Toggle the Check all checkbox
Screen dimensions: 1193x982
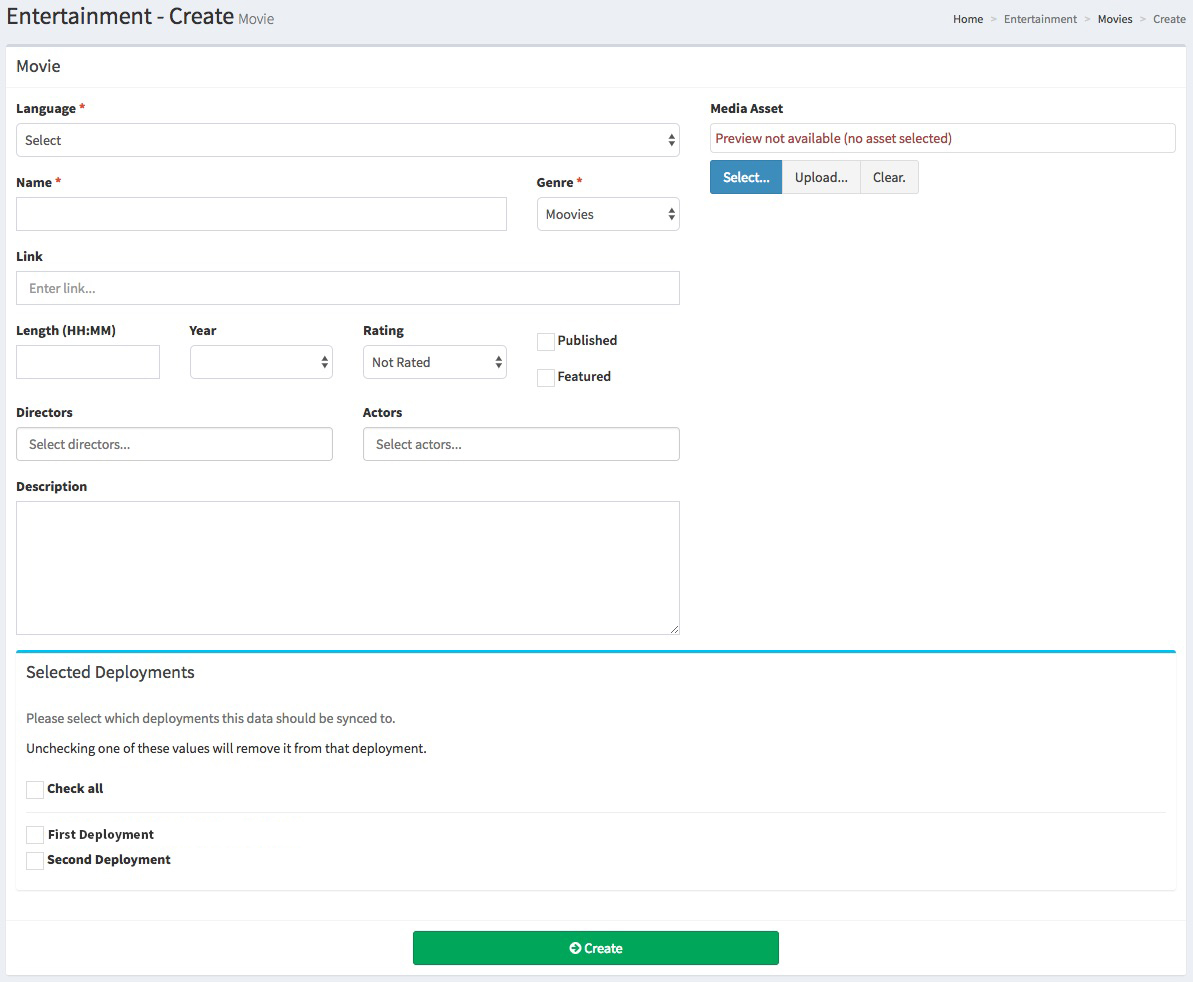tap(35, 790)
